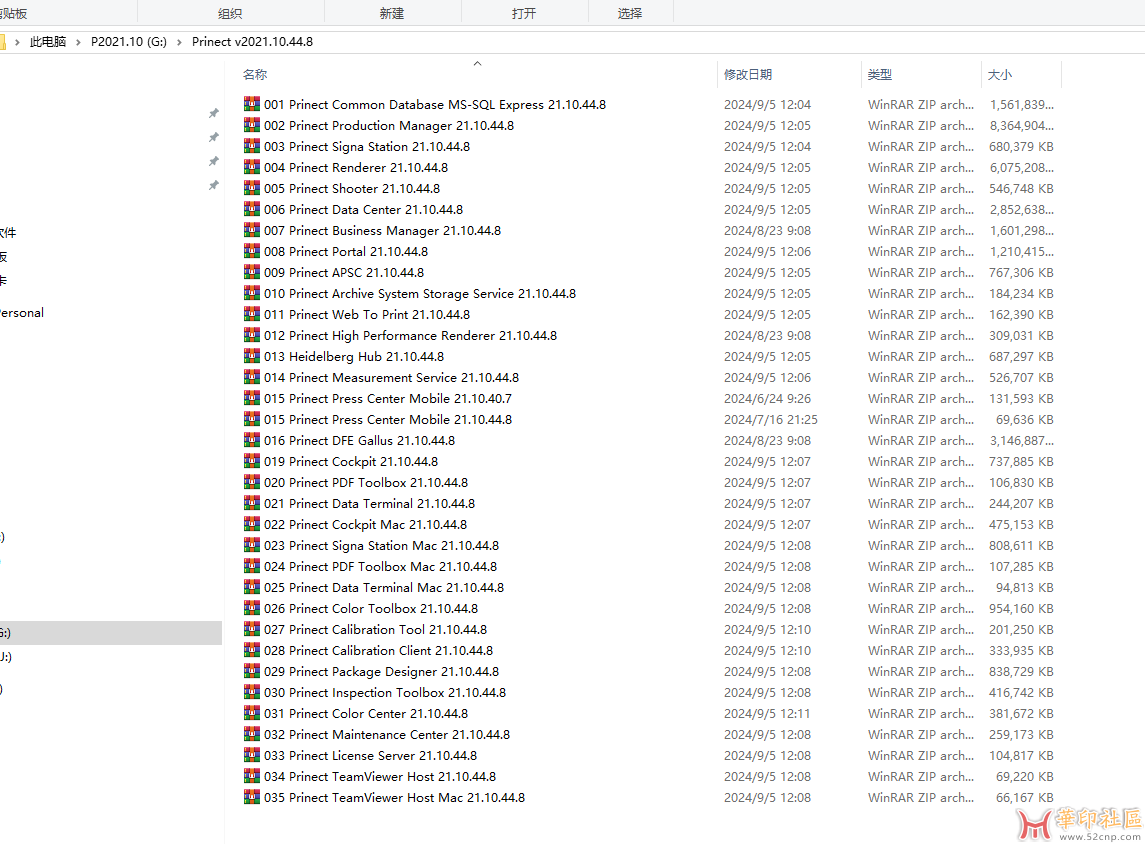
Task: Sort the list by 修改日期 column
Action: [748, 74]
